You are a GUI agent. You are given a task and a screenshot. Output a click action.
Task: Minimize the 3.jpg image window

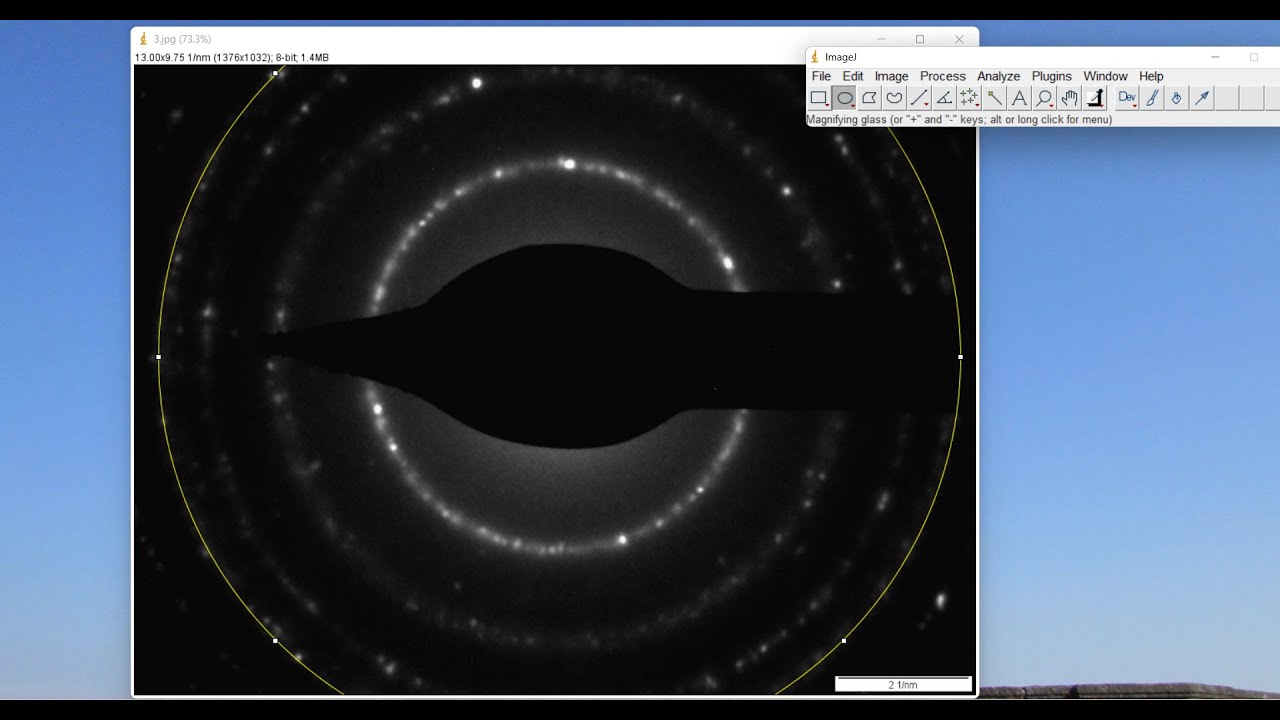882,39
